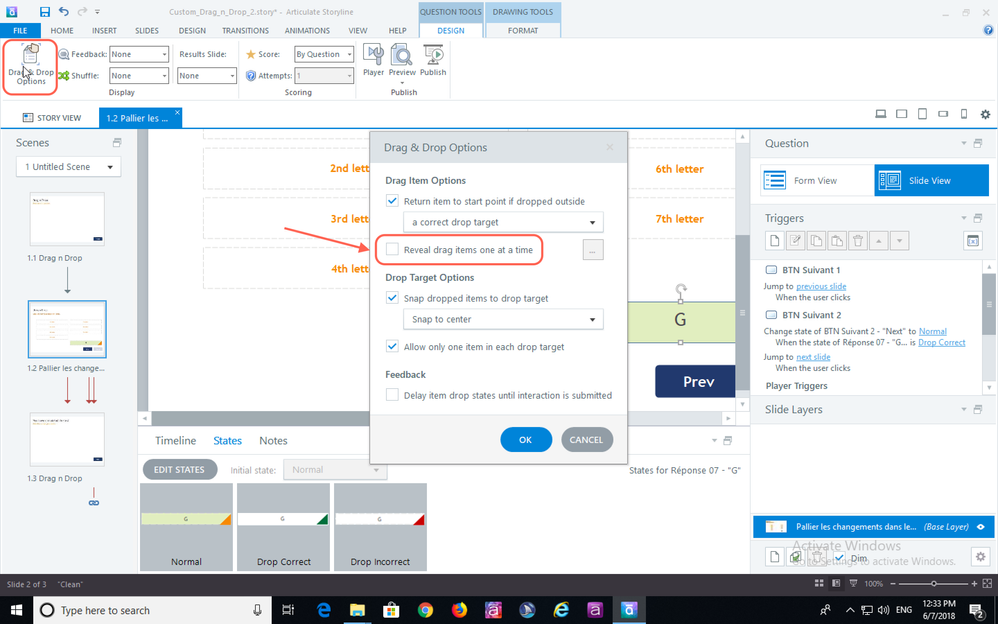This screenshot has height=624, width=998.
Task: Open the 'Snap to center' dropdown
Action: [x=503, y=319]
